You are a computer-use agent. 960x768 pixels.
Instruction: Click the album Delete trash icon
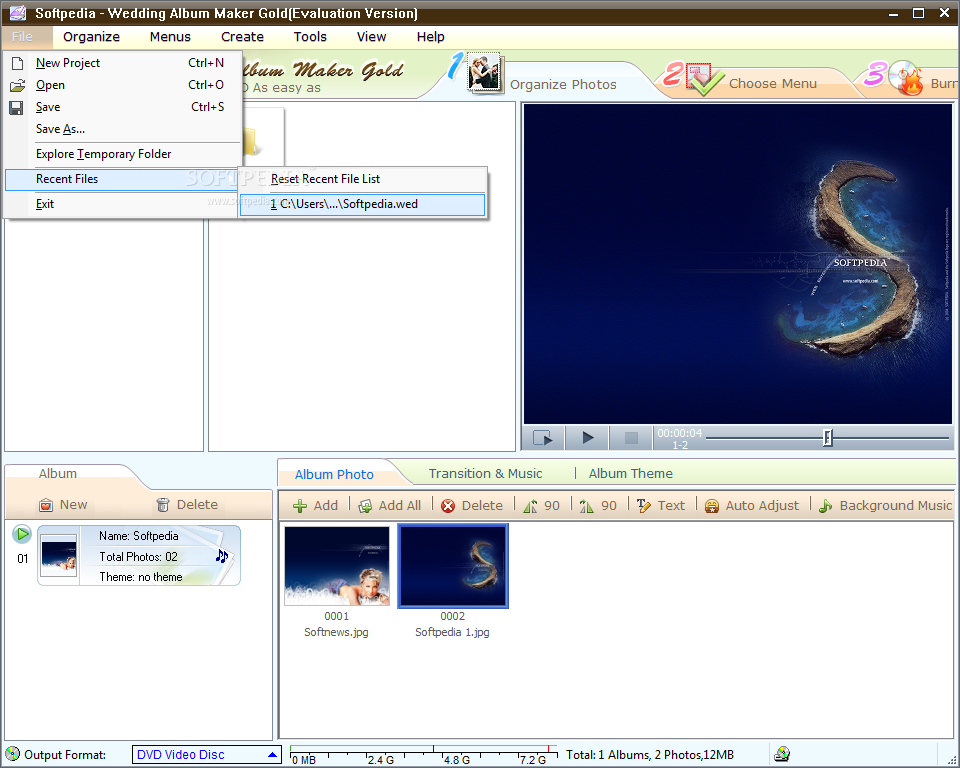pos(163,505)
